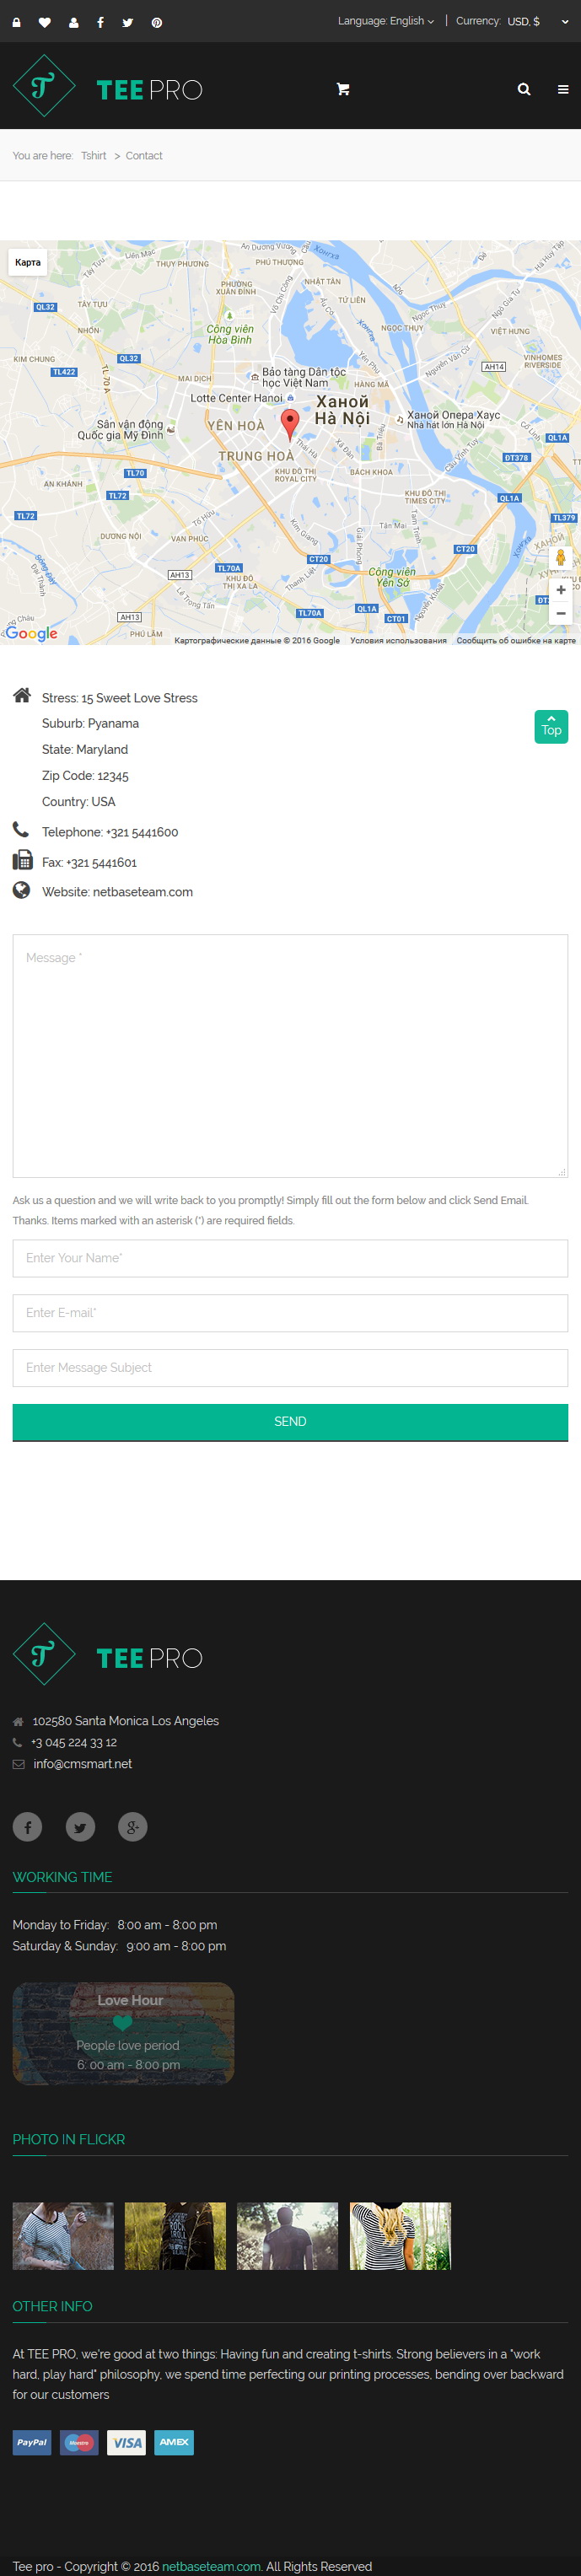Click the footer Twitter round icon

[80, 1826]
